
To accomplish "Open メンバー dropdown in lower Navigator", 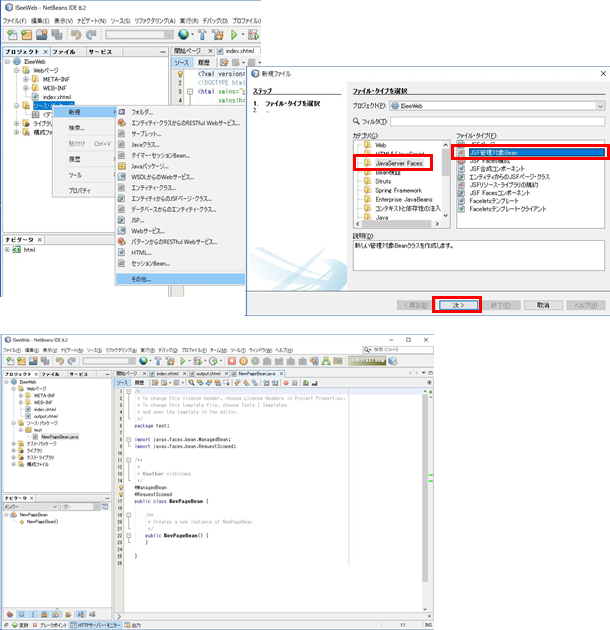I will click(x=31, y=506).
